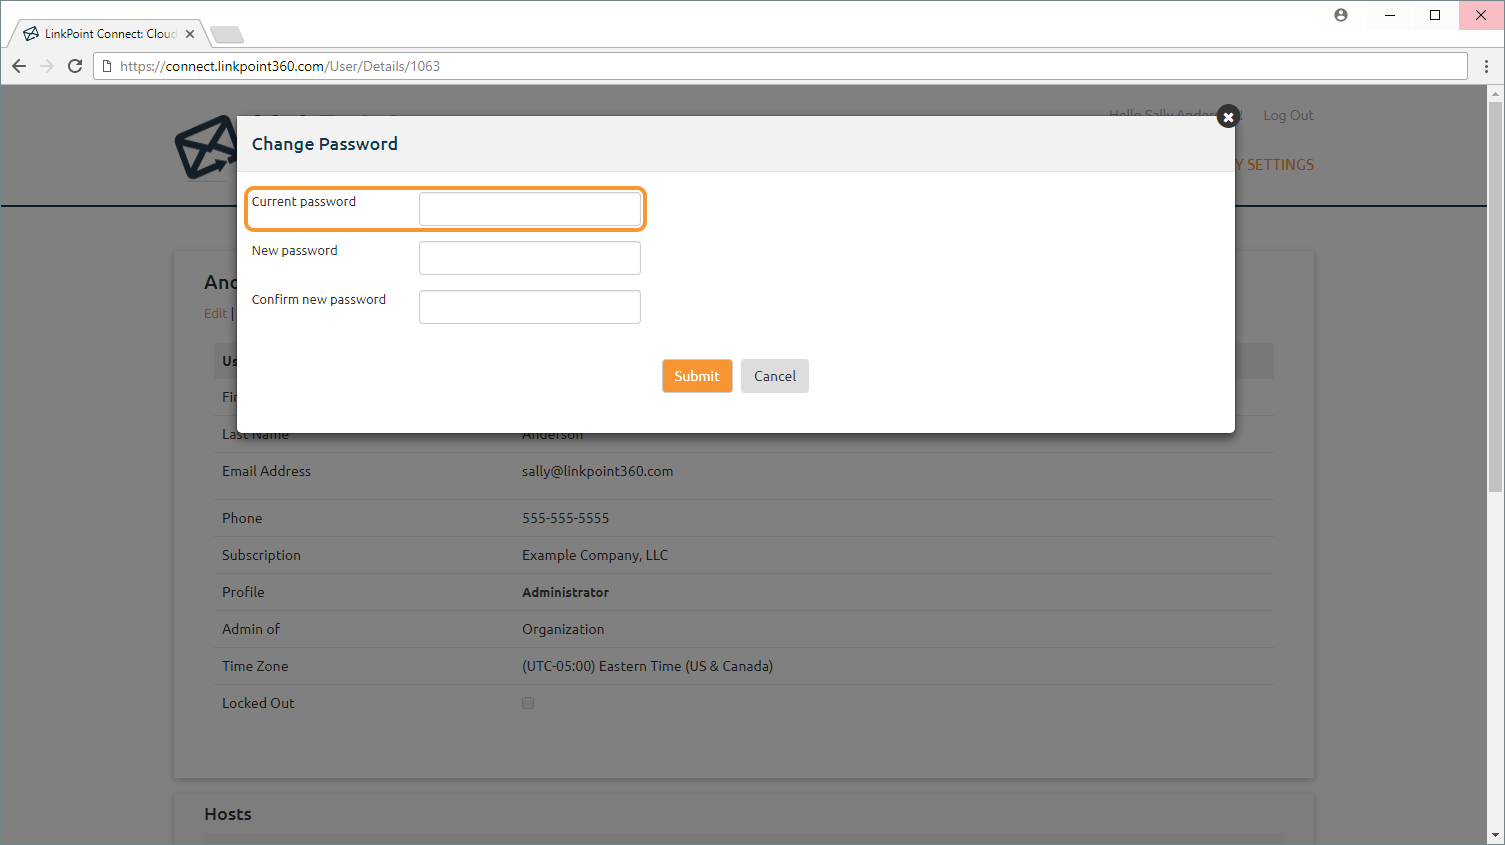Cancel the password change
This screenshot has width=1505, height=845.
click(x=775, y=376)
